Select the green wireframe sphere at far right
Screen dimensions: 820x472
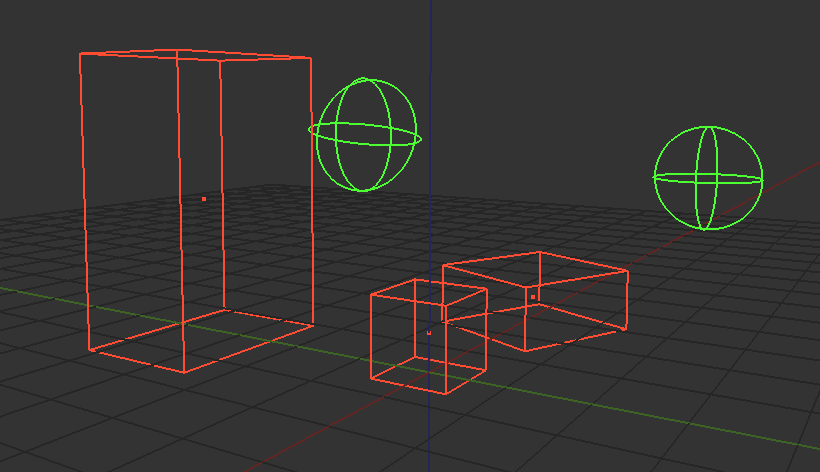pos(708,178)
